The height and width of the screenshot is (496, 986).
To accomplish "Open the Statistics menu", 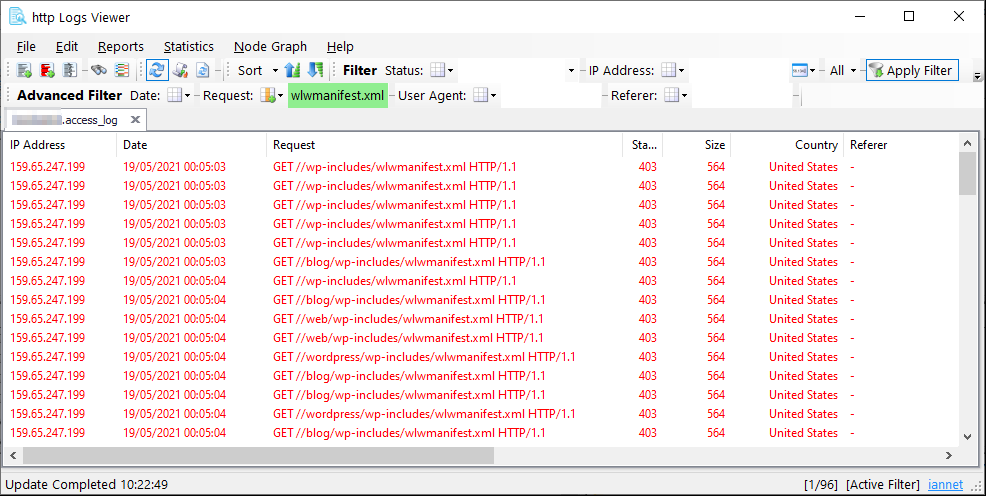I will coord(188,46).
